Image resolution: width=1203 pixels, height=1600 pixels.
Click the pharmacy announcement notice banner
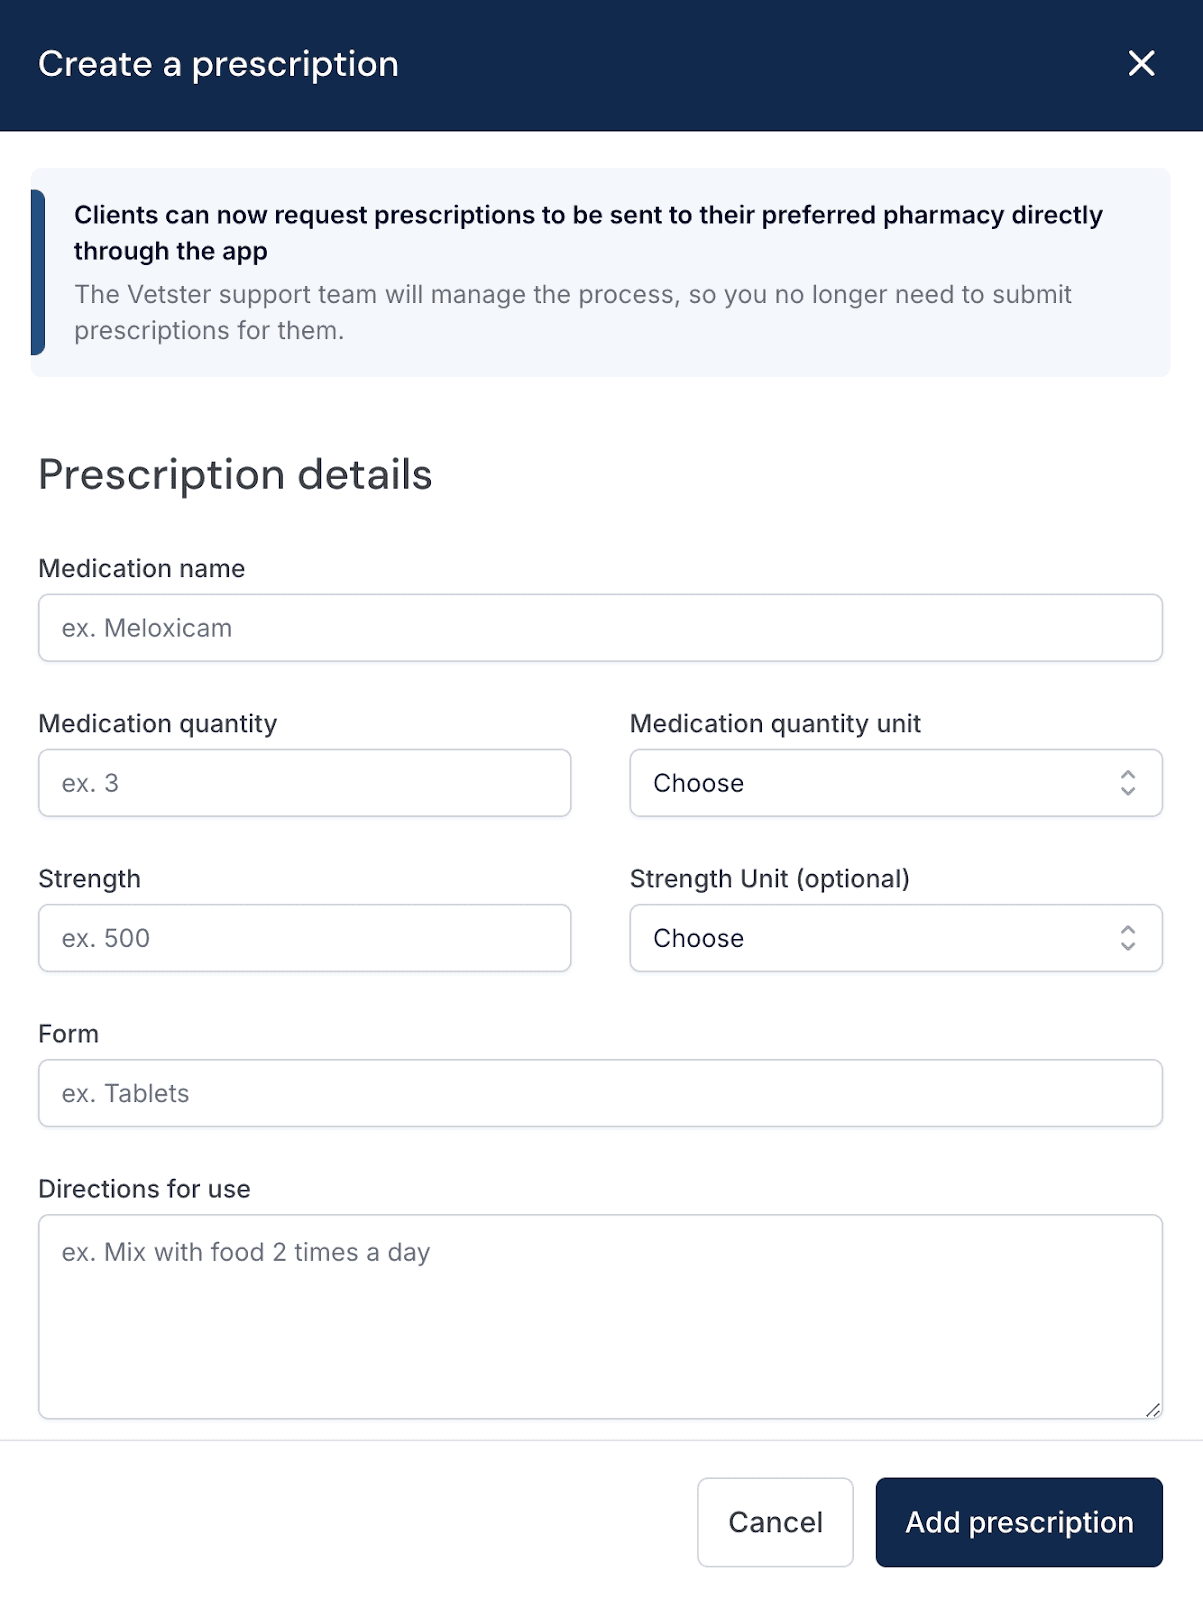point(600,271)
